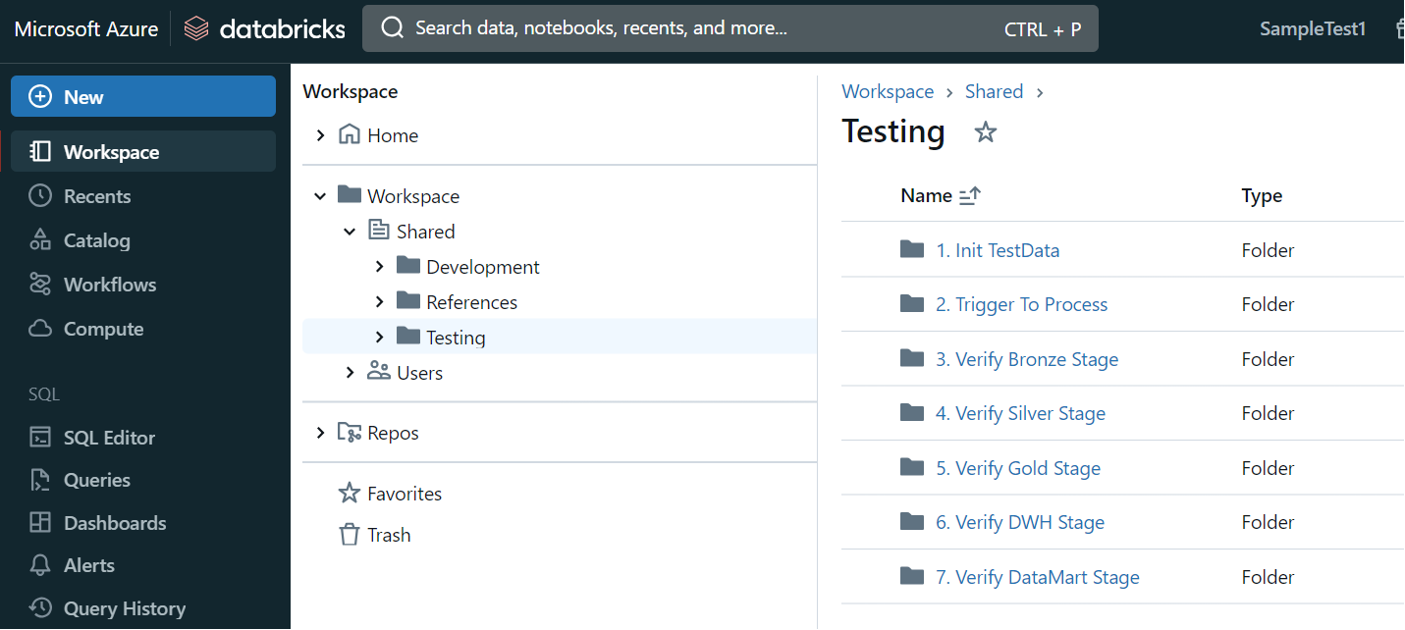Collapse the Shared folder tree

pos(349,231)
